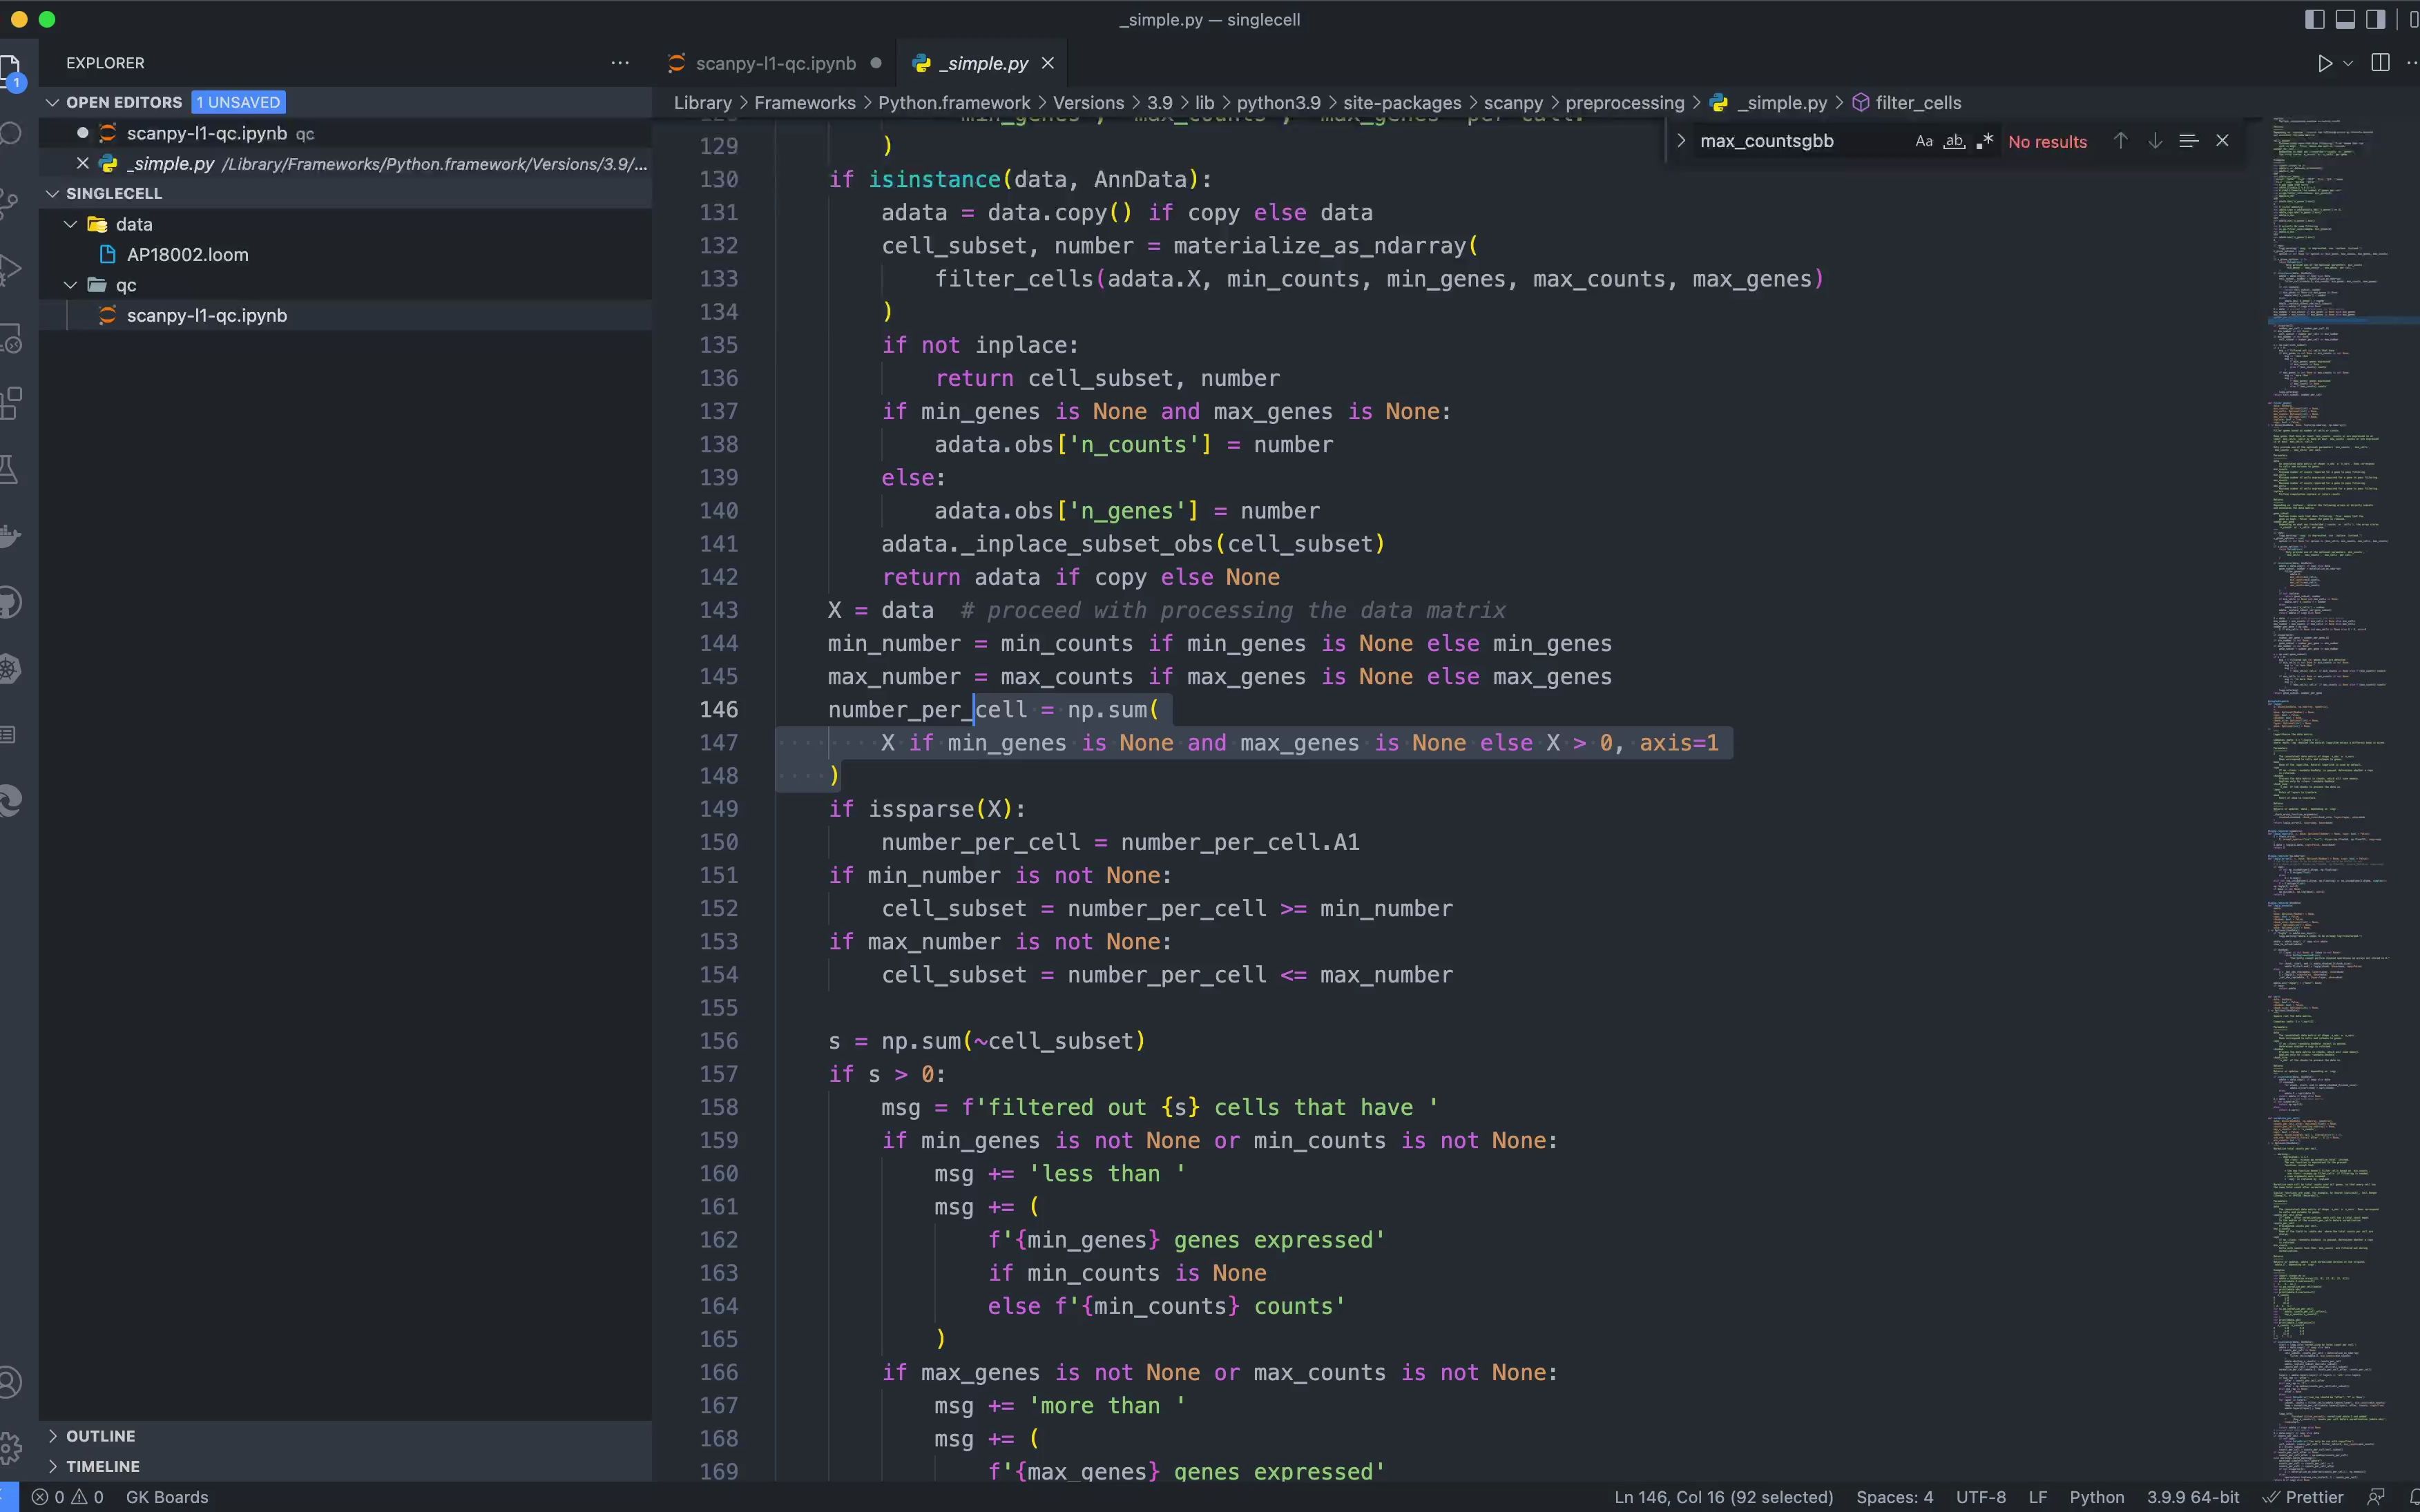
Task: Open filter_cells breadcrumb symbol dropdown
Action: point(1907,103)
